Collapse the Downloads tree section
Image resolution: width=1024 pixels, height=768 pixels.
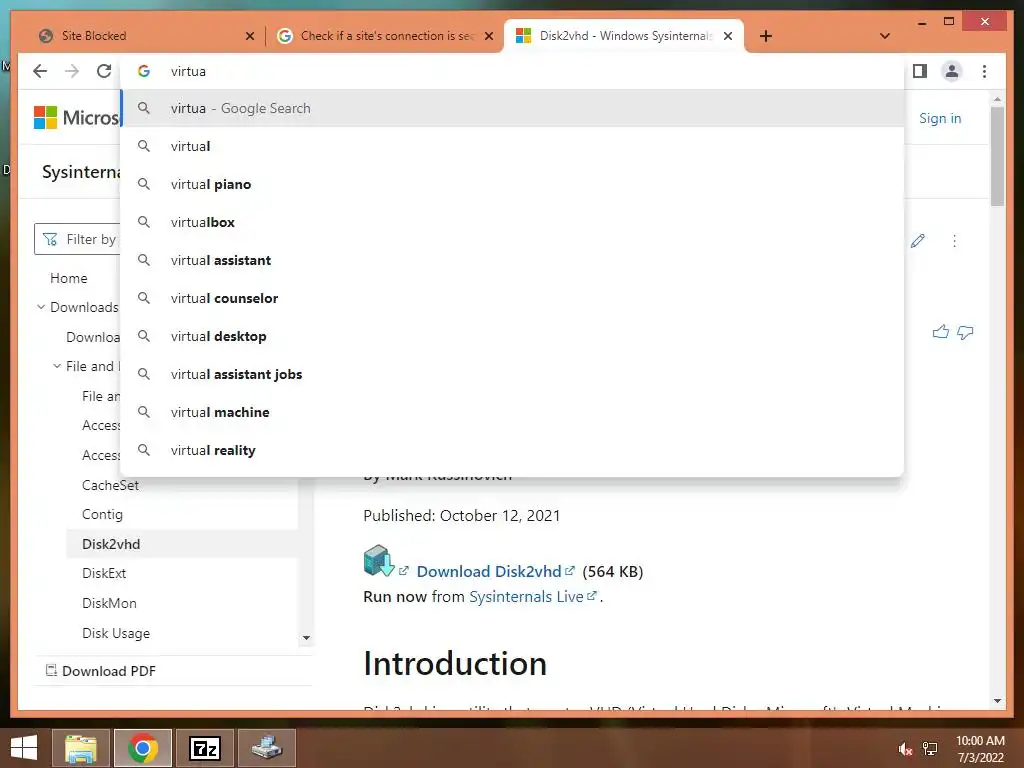click(41, 307)
